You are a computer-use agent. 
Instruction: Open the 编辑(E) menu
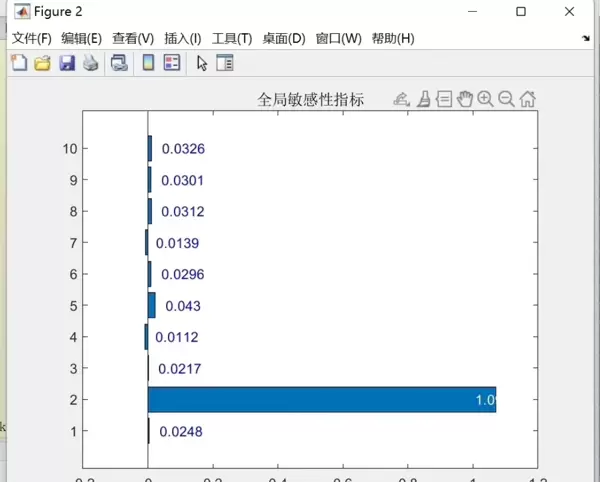coord(81,38)
